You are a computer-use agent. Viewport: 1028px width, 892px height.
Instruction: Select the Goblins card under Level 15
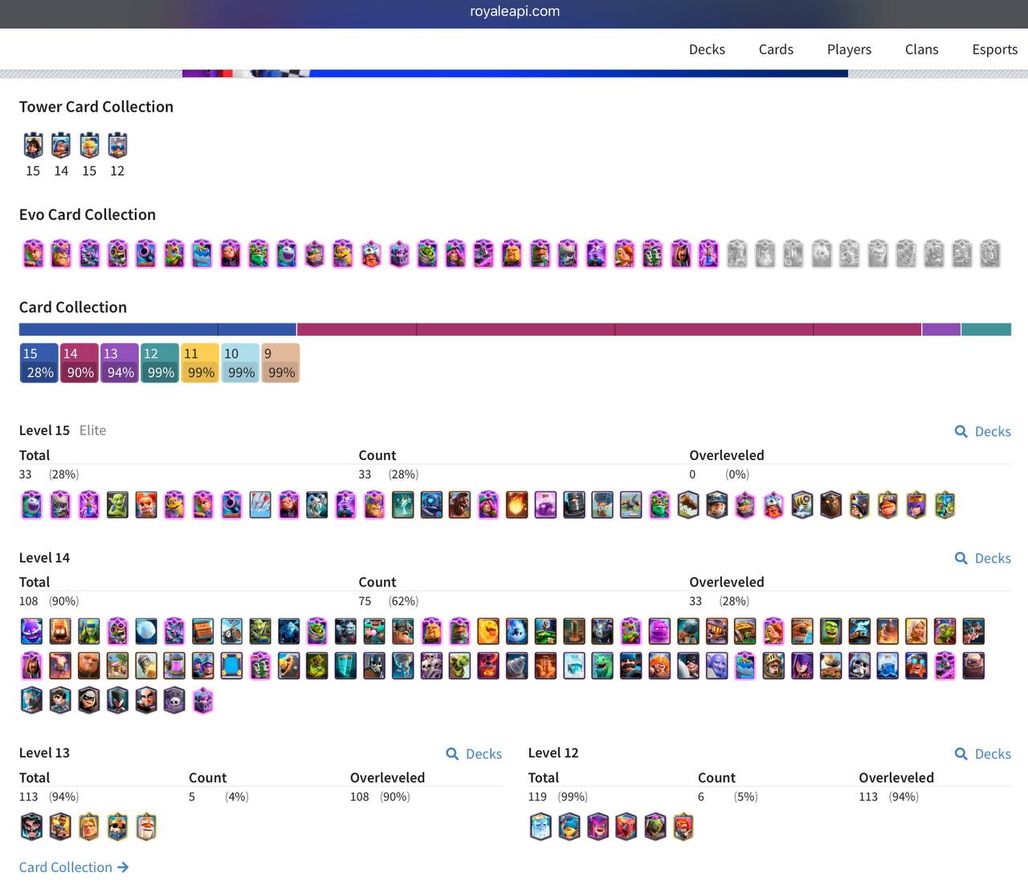pyautogui.click(x=117, y=505)
